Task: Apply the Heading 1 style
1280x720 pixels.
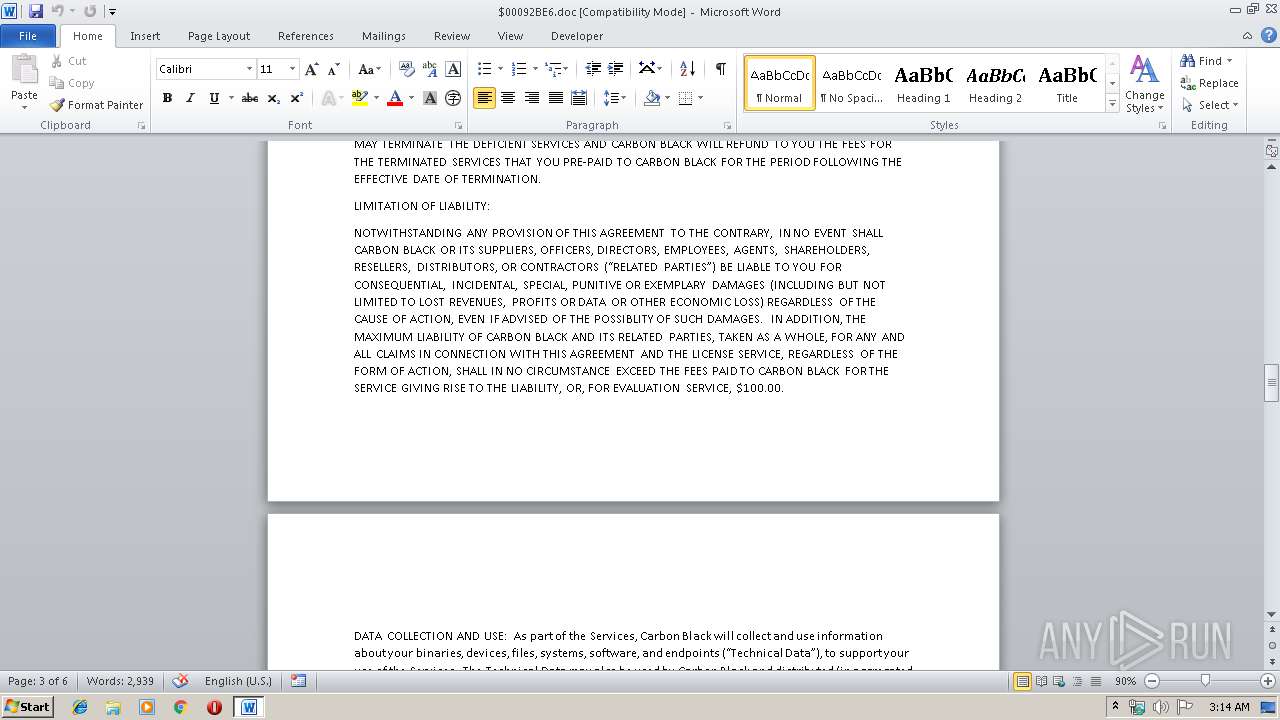Action: point(924,83)
